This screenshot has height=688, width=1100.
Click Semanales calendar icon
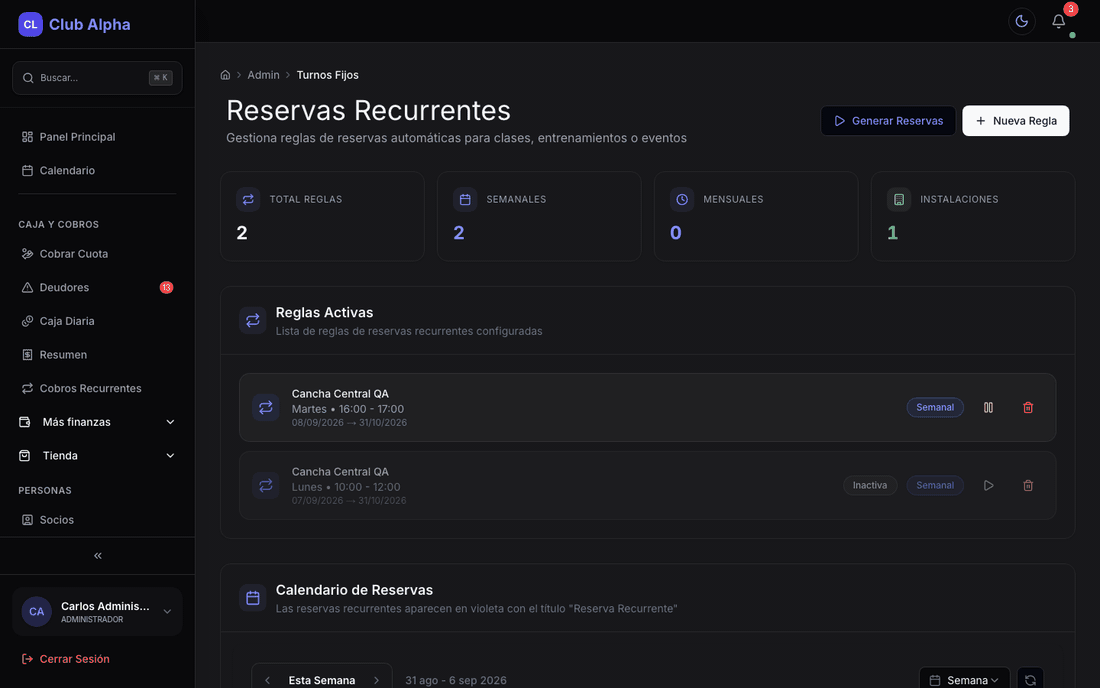point(465,200)
